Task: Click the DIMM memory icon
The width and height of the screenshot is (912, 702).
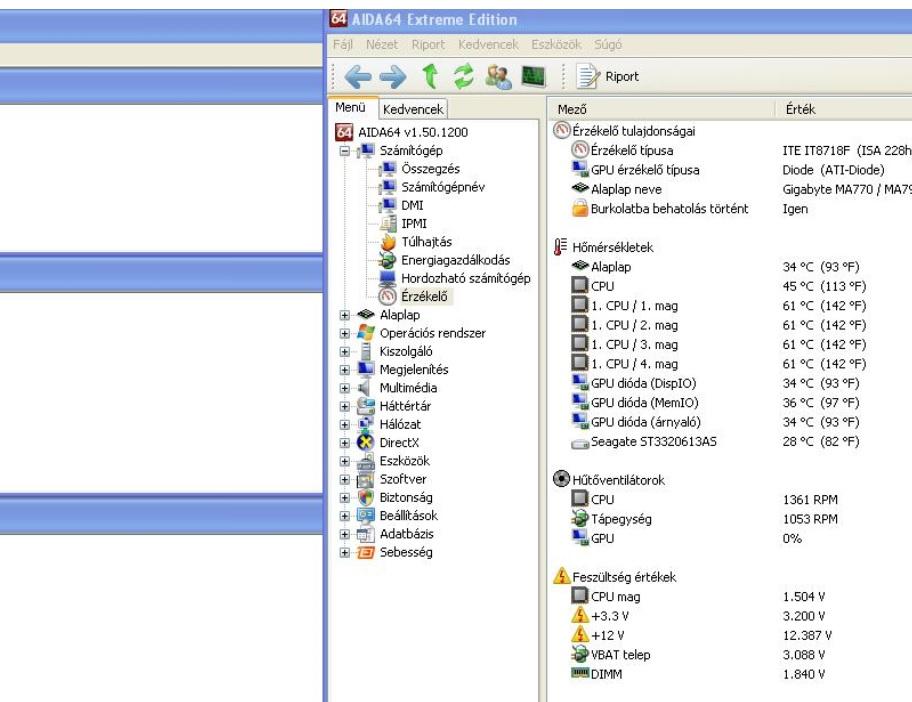Action: 580,673
